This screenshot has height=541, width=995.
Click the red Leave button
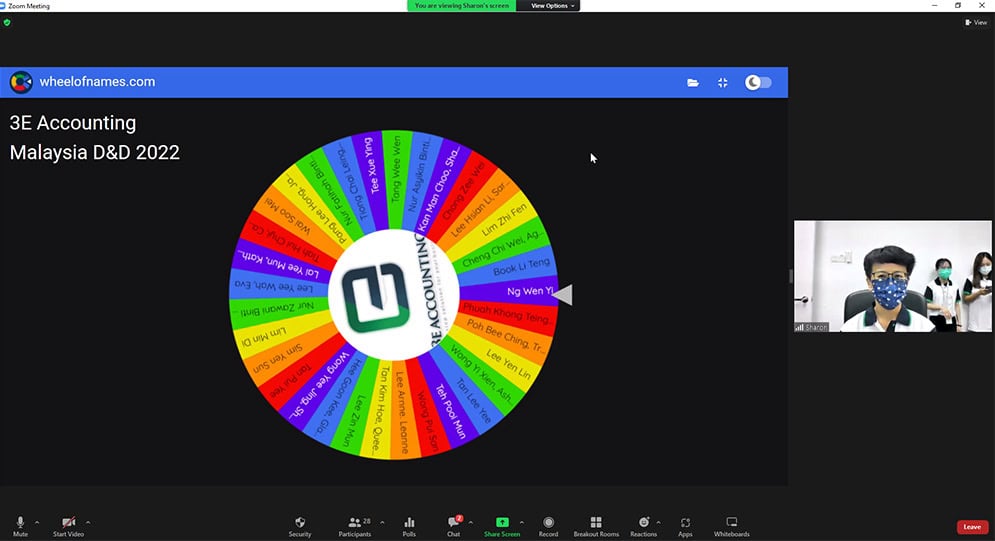click(x=972, y=526)
